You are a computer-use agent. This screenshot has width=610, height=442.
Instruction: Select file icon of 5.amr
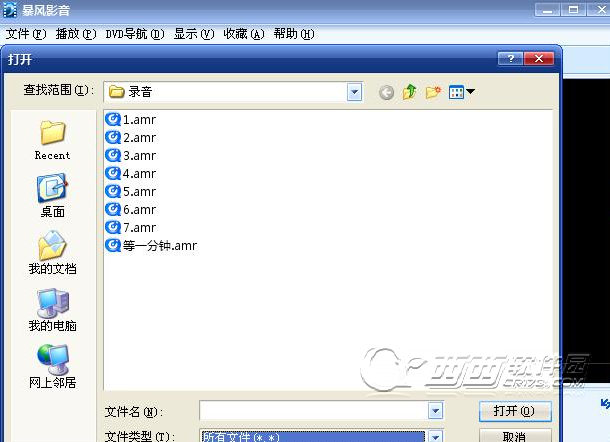click(x=113, y=191)
